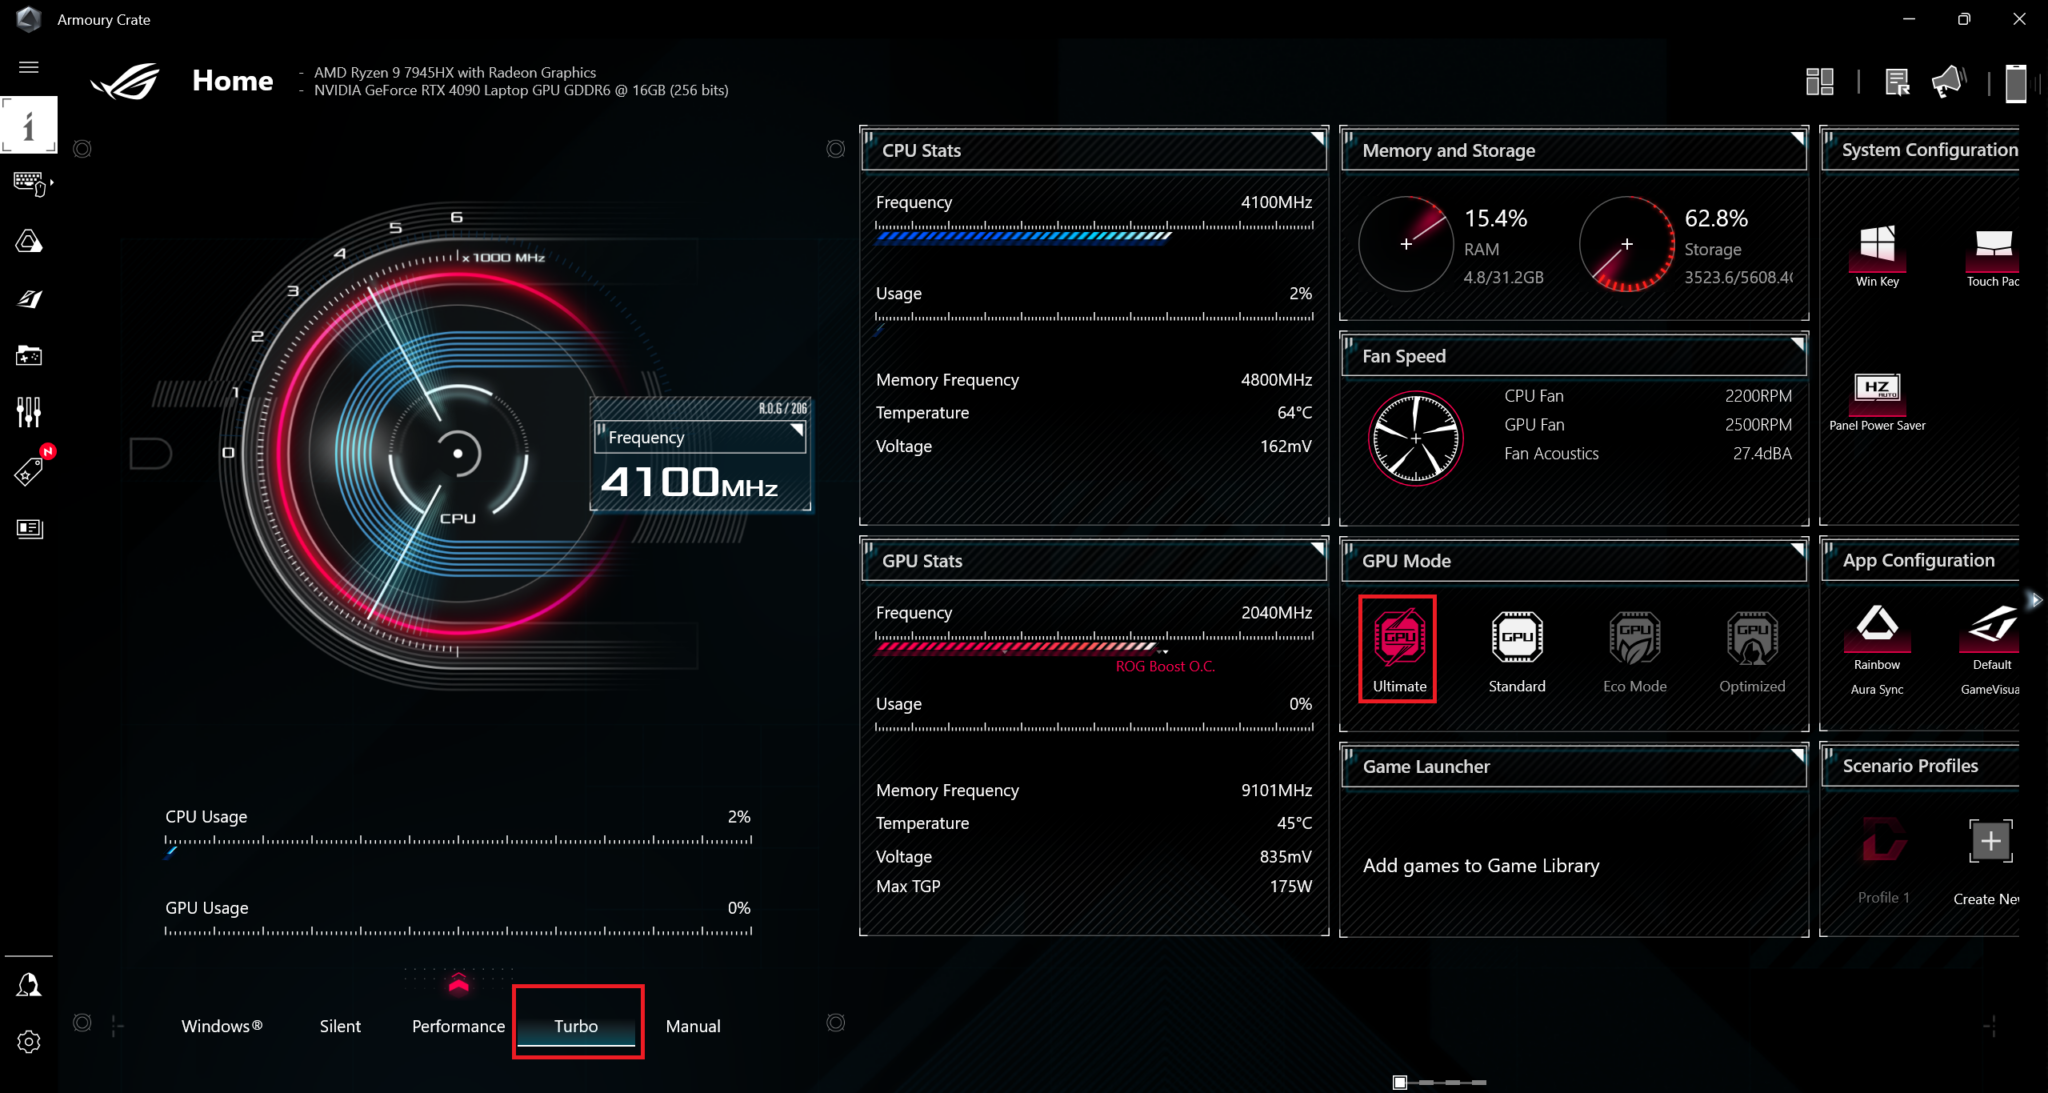
Task: Switch GPU Mode to Optimized
Action: pyautogui.click(x=1751, y=640)
